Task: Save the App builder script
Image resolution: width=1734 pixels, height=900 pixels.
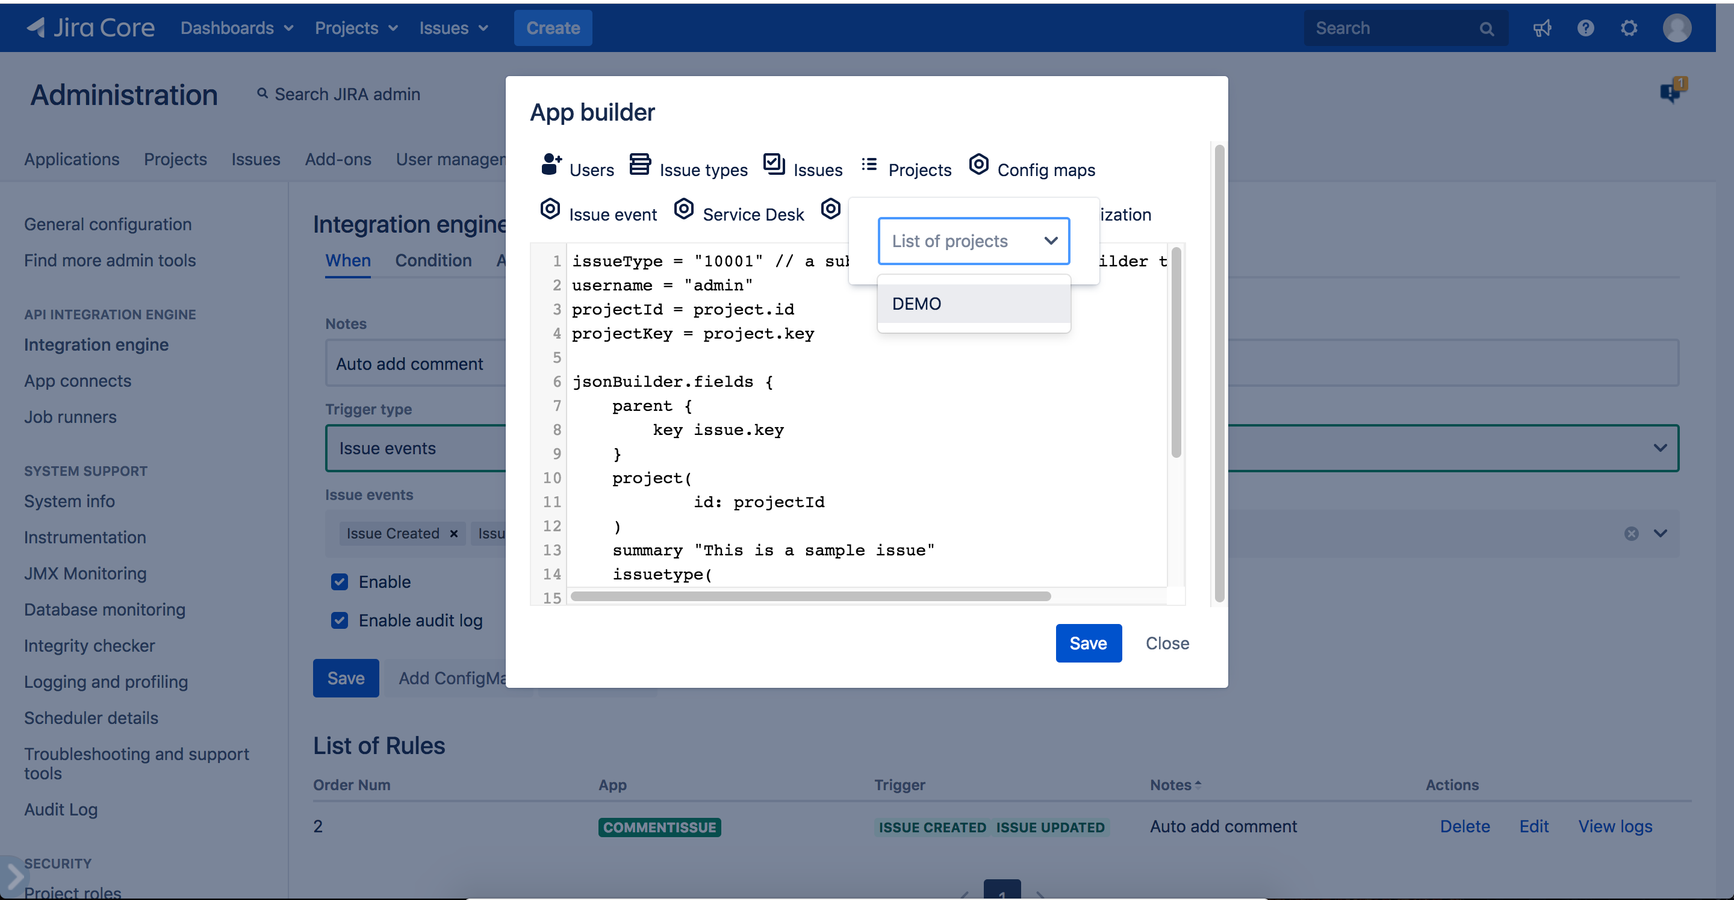Action: point(1088,643)
